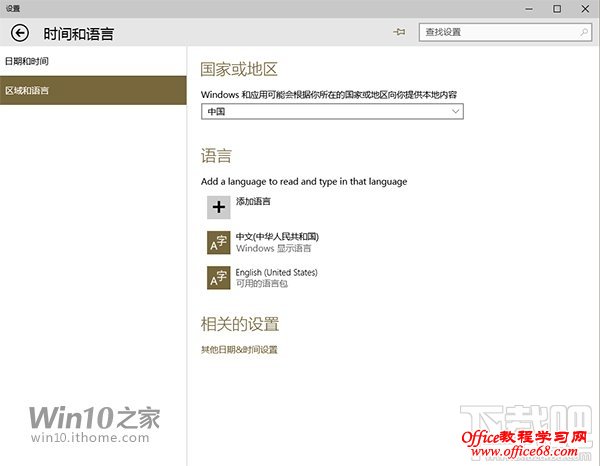600x466 pixels.
Task: Open the 中国 country dropdown
Action: coord(332,111)
